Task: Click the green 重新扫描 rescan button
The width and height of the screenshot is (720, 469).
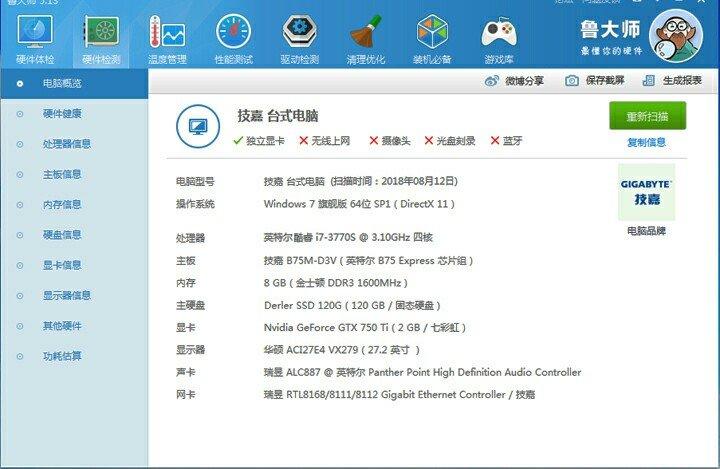Action: pyautogui.click(x=647, y=116)
